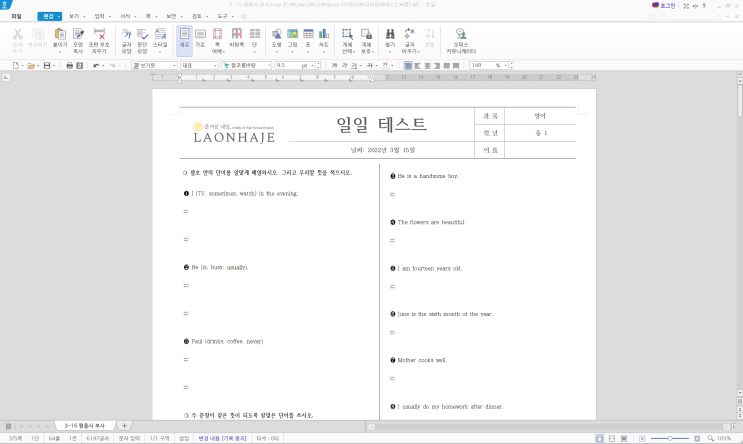Enable align right paragraph alignment
The image size is (743, 444).
tap(437, 65)
